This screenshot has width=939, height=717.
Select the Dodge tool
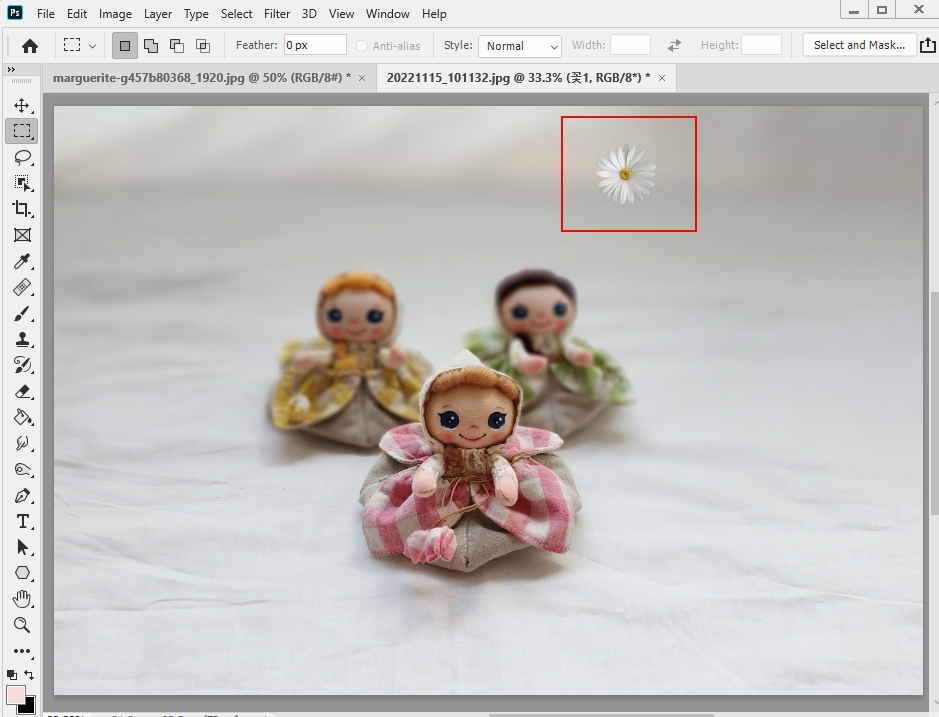(22, 470)
